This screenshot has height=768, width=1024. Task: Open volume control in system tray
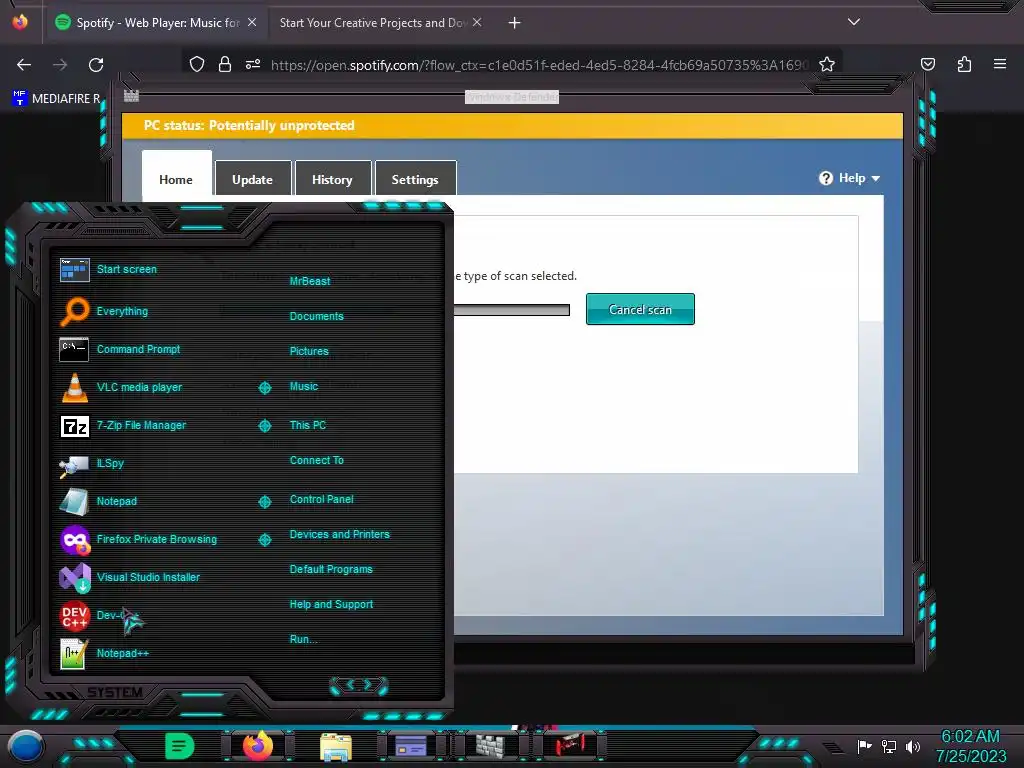pos(913,746)
